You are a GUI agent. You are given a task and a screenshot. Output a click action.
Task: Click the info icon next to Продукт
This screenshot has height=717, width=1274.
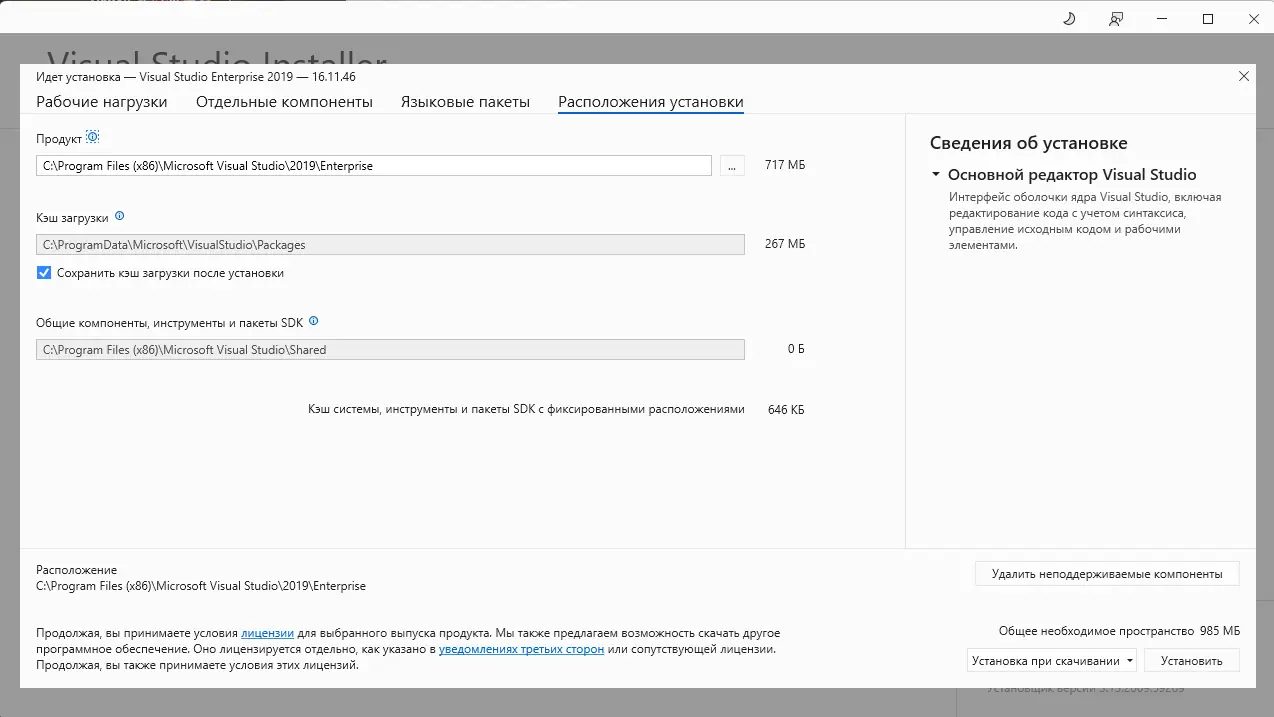[92, 136]
